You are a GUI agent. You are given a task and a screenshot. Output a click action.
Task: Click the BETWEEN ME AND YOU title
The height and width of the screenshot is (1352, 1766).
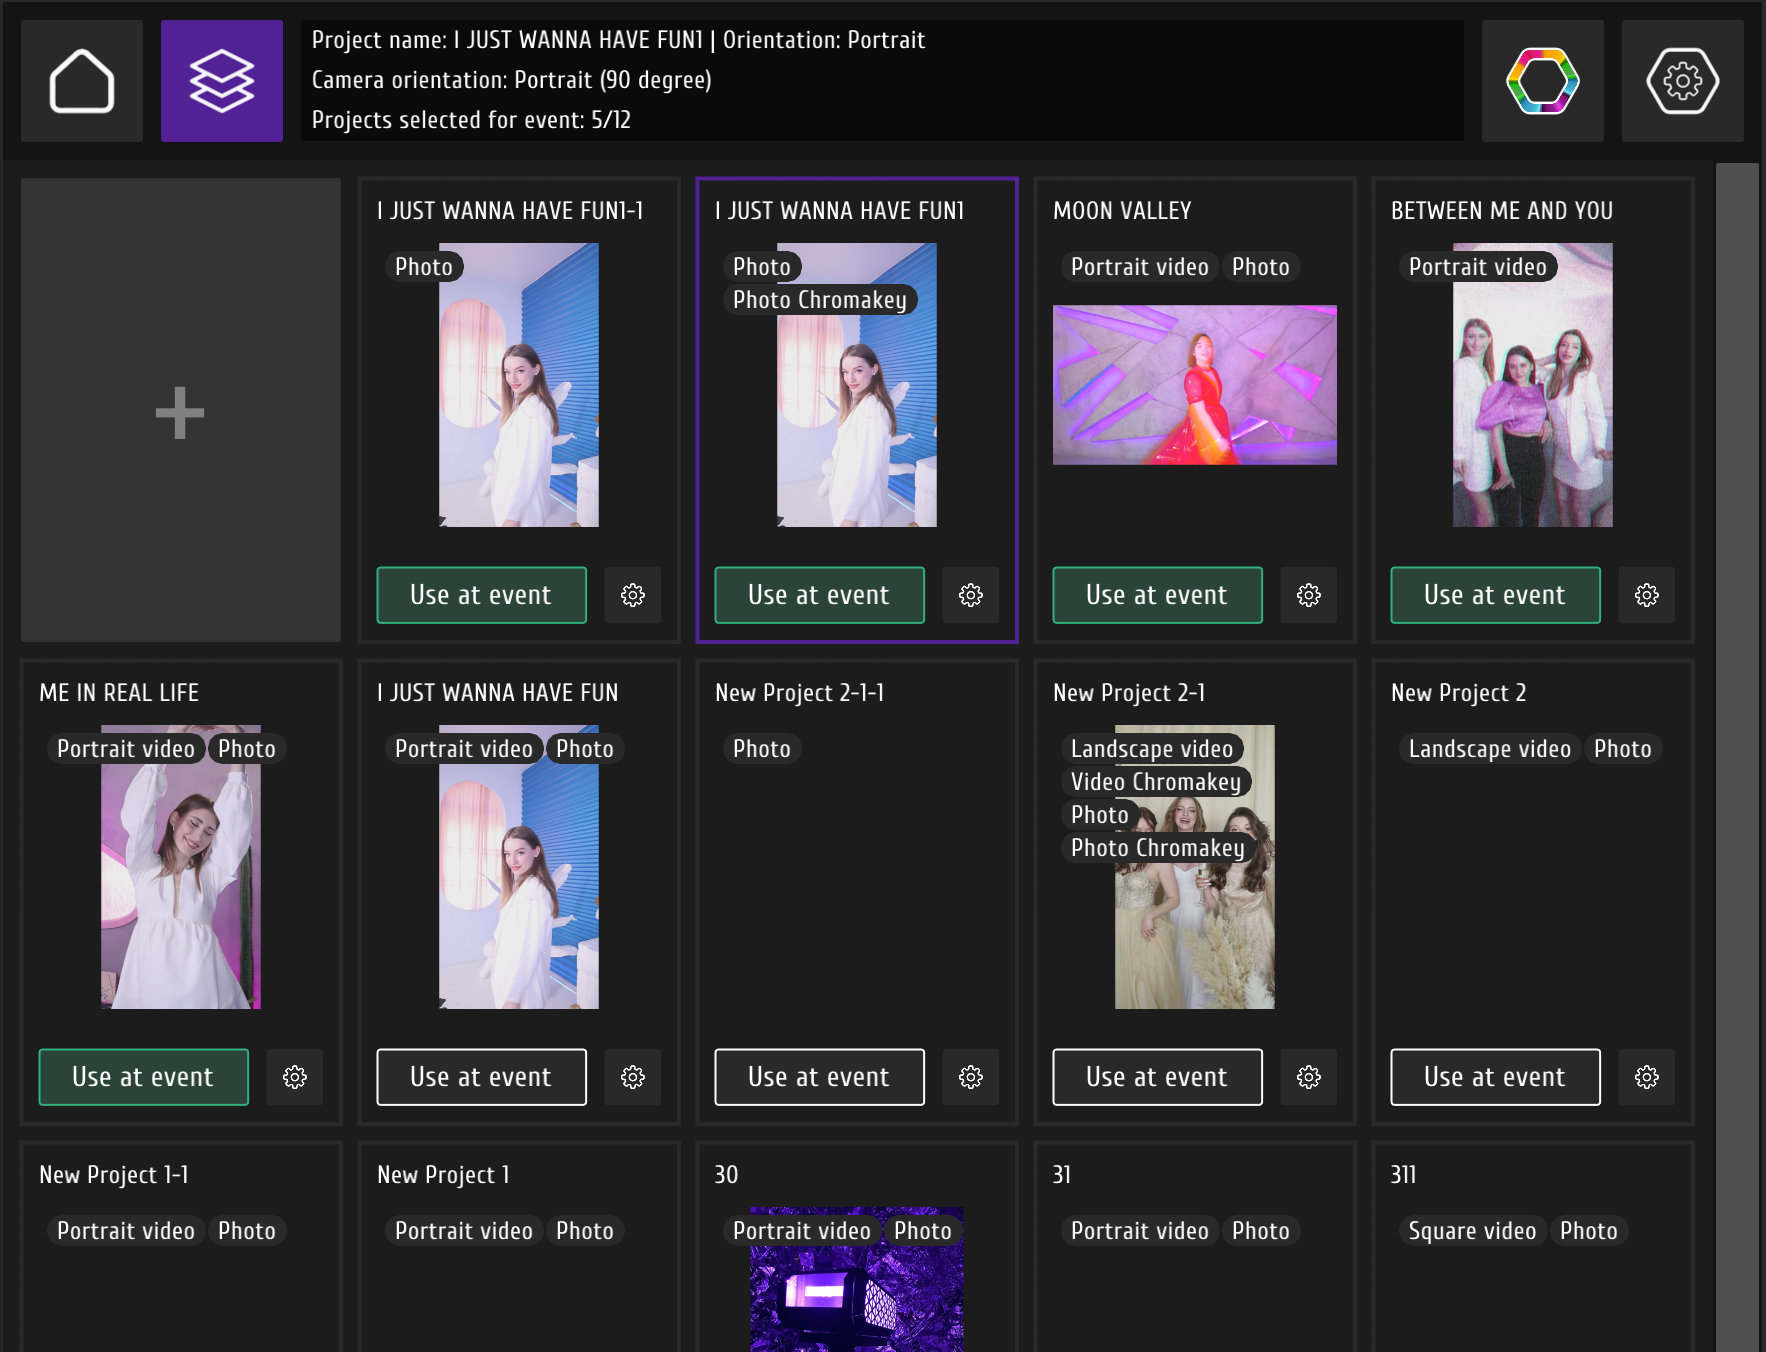pos(1502,211)
